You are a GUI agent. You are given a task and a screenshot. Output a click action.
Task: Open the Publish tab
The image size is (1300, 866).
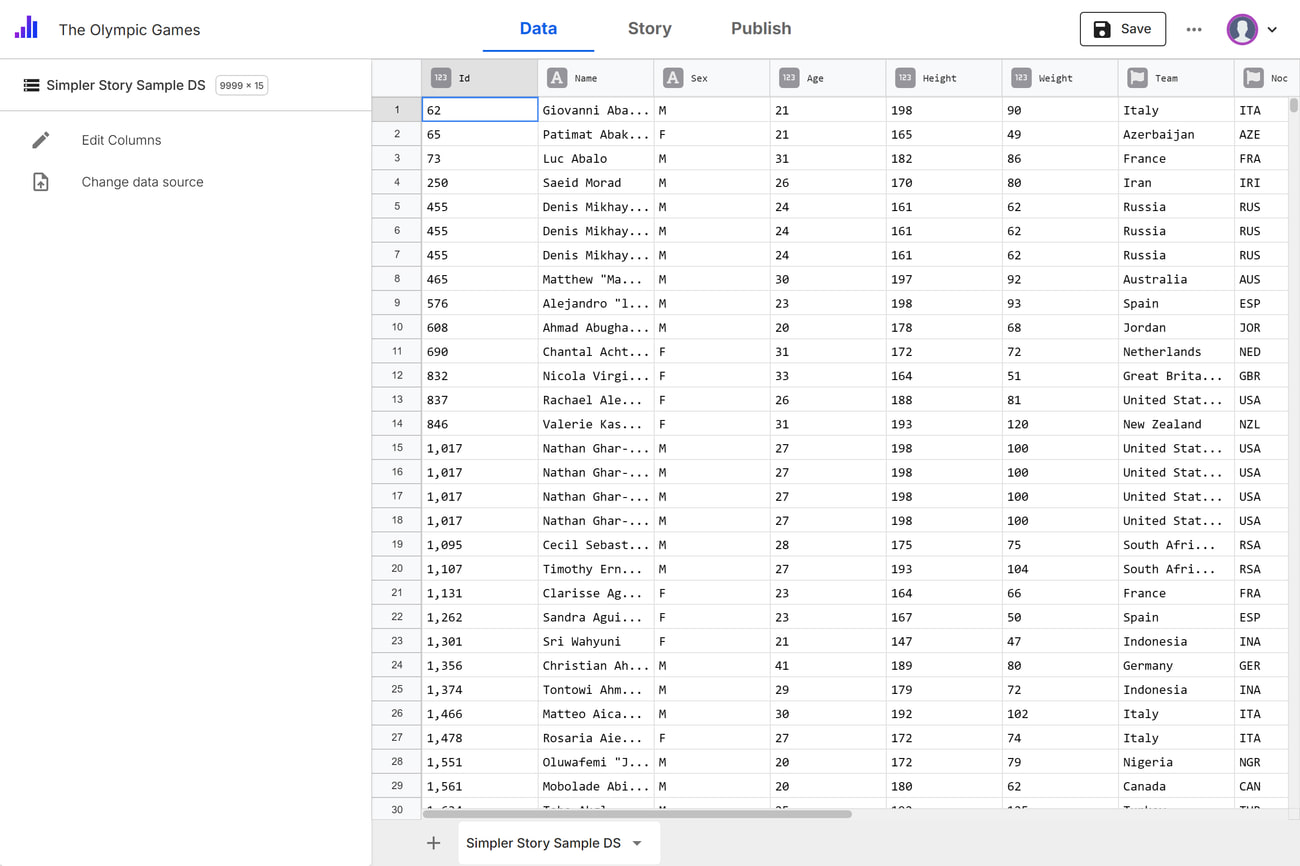pos(761,29)
